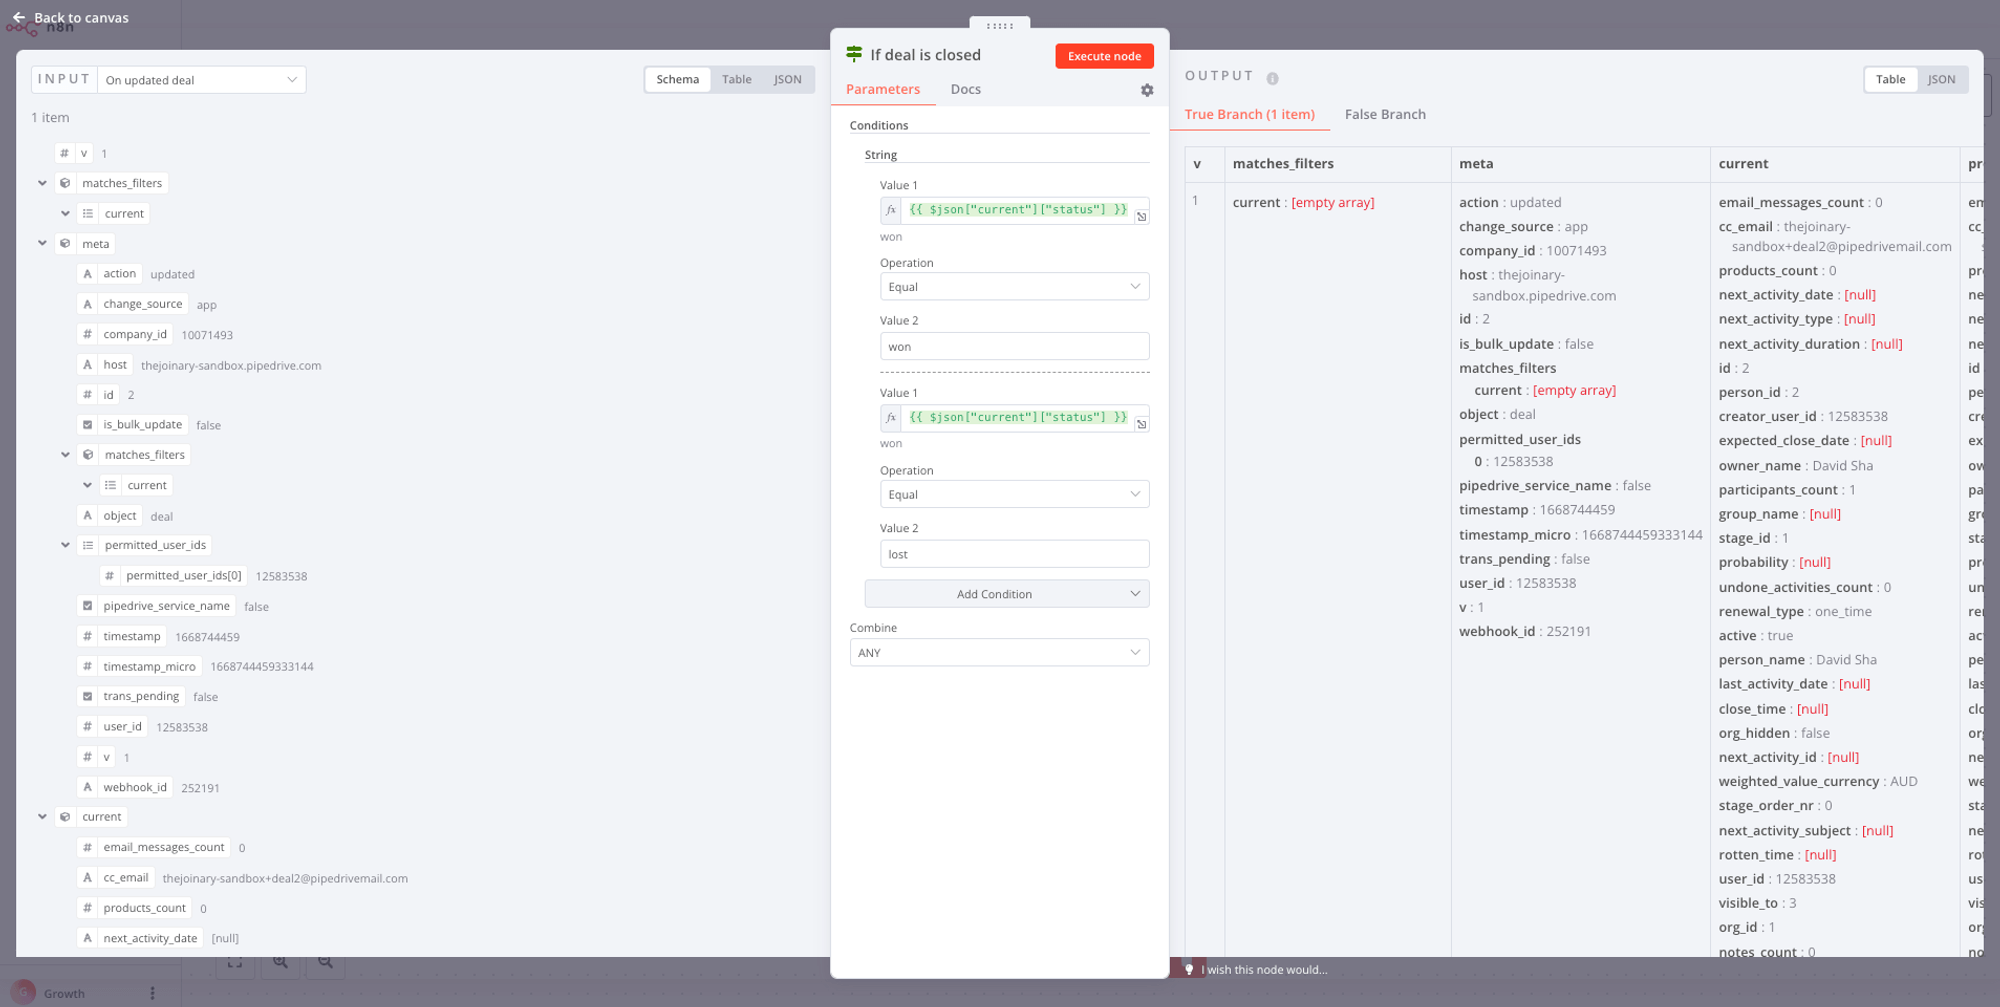The height and width of the screenshot is (1007, 2000).
Task: Open the On updated deal input dropdown
Action: point(201,80)
